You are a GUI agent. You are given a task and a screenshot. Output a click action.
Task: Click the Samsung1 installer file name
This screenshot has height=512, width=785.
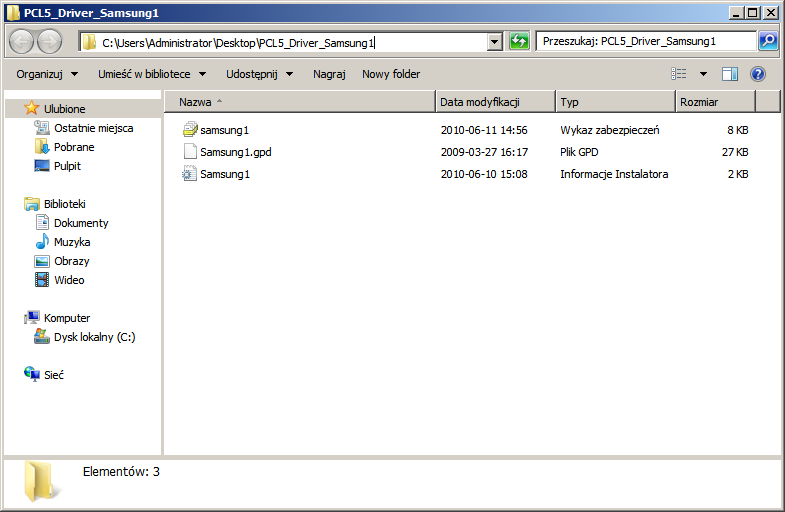pyautogui.click(x=225, y=174)
